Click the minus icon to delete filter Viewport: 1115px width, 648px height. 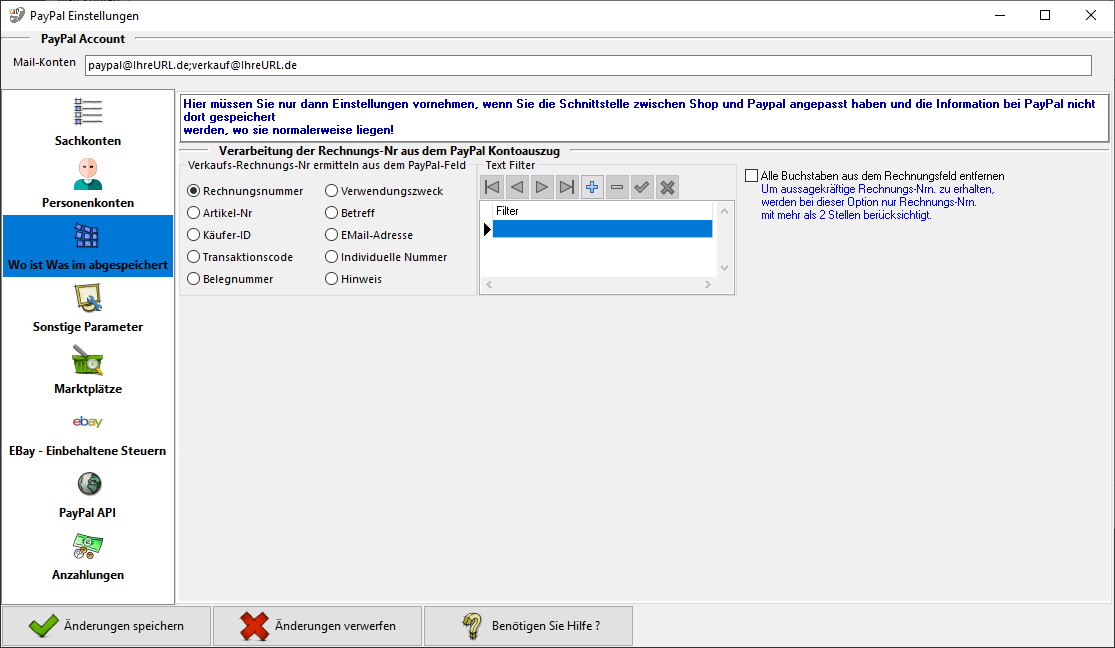pyautogui.click(x=618, y=187)
